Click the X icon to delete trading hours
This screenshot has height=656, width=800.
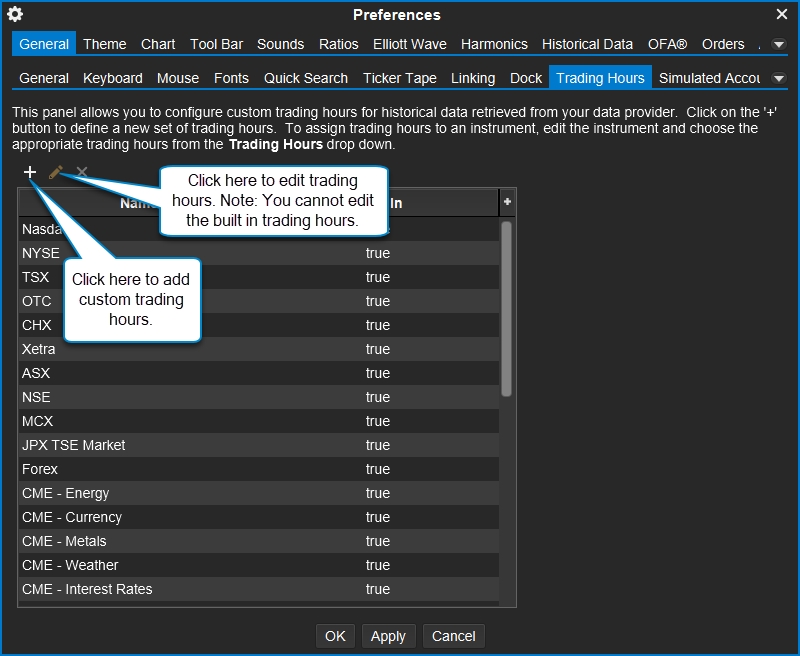pos(82,172)
